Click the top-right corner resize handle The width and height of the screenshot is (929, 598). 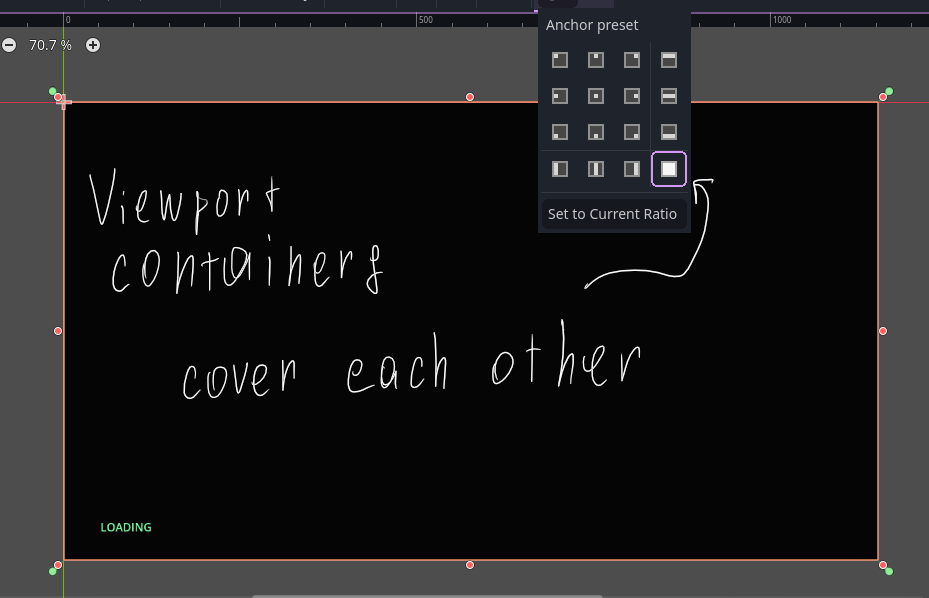pyautogui.click(x=883, y=97)
